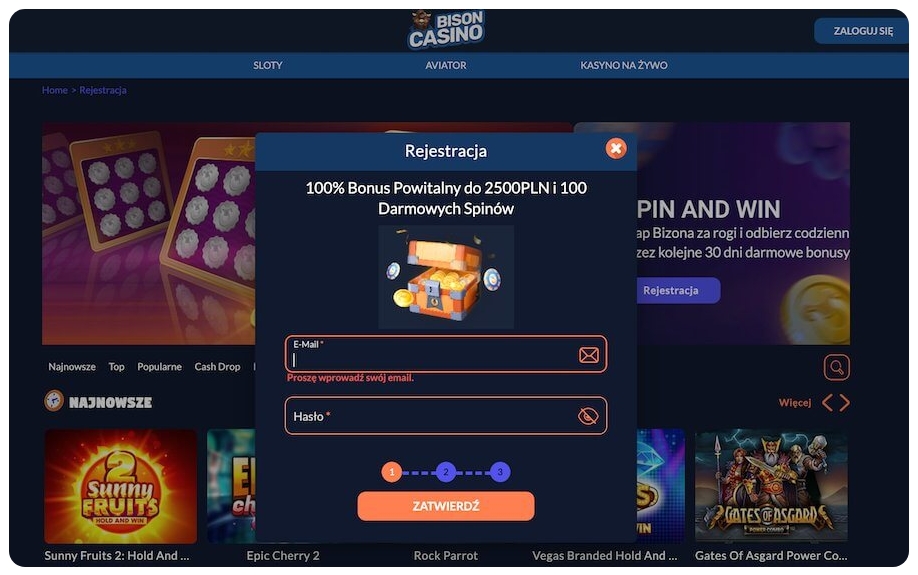Click the envelope icon in the E-Mail field
The image size is (918, 575).
tap(588, 355)
